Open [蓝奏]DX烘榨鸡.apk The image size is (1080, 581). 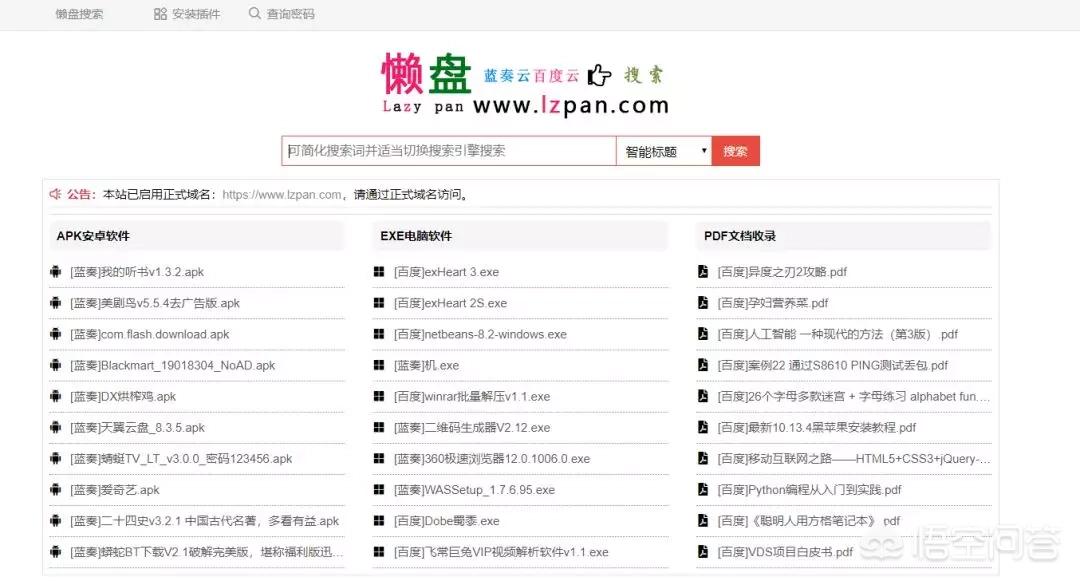point(123,397)
